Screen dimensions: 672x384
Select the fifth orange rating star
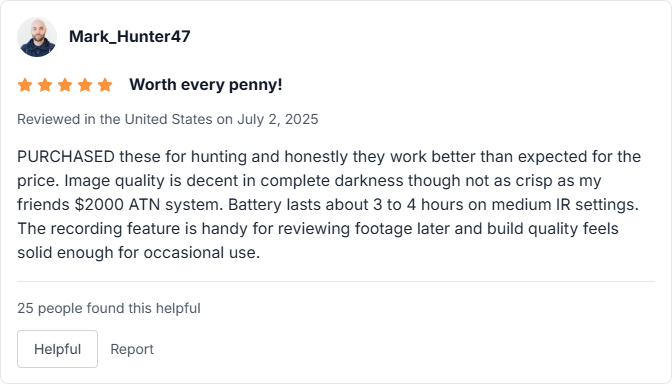click(105, 85)
